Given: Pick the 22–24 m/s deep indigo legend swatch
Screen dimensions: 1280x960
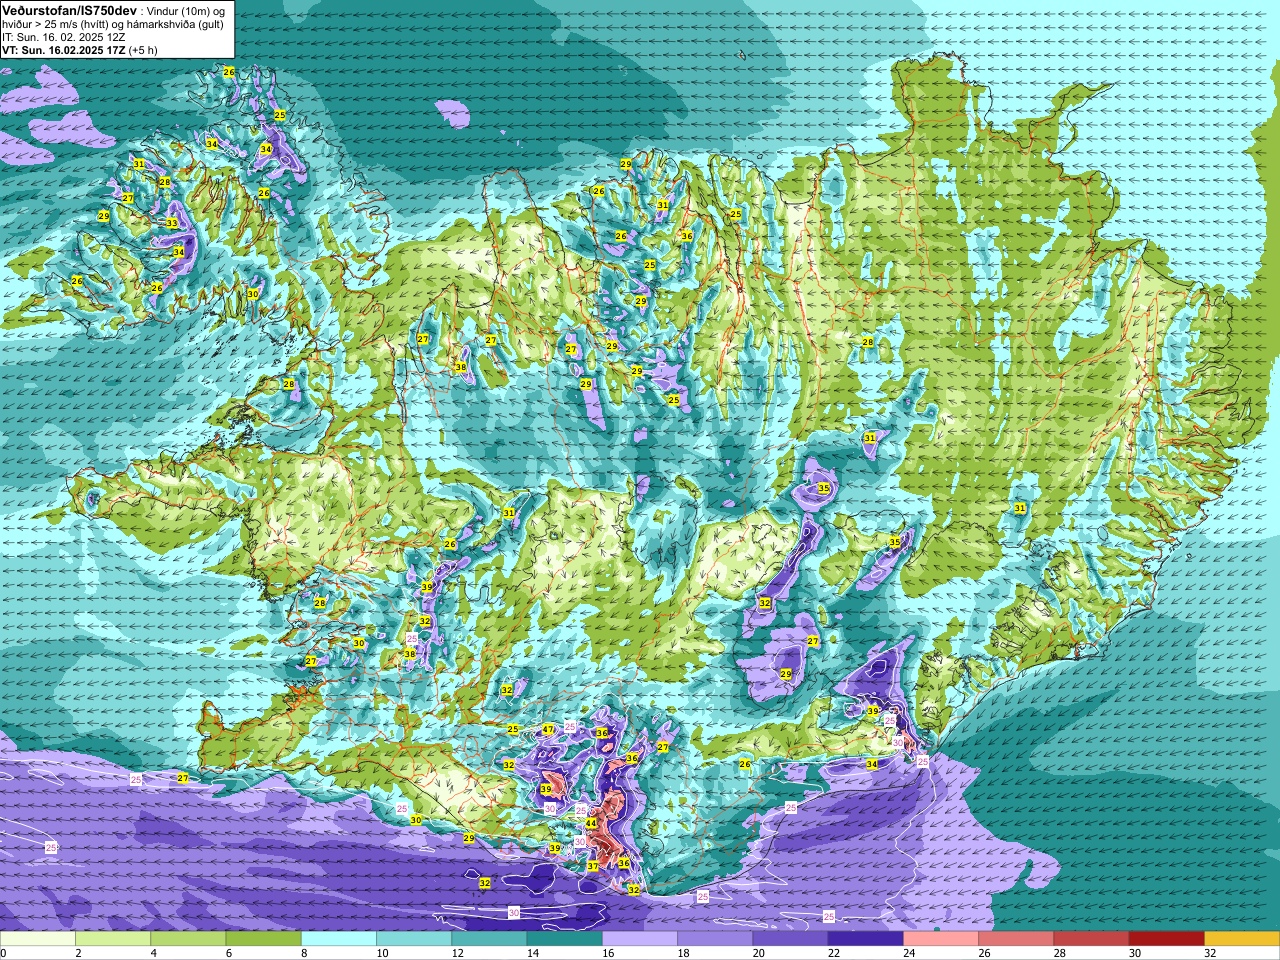Looking at the screenshot, I should pyautogui.click(x=866, y=939).
